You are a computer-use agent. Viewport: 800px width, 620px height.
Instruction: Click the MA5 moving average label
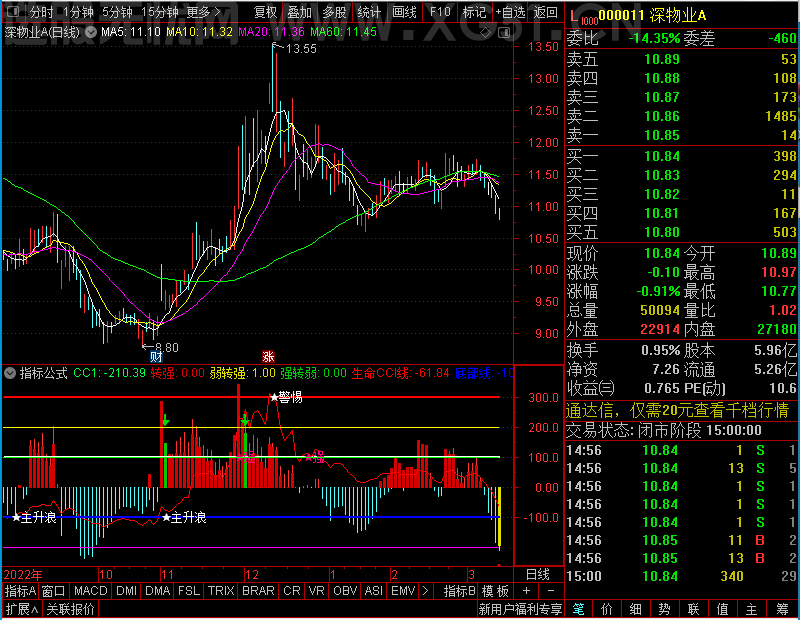coord(131,32)
